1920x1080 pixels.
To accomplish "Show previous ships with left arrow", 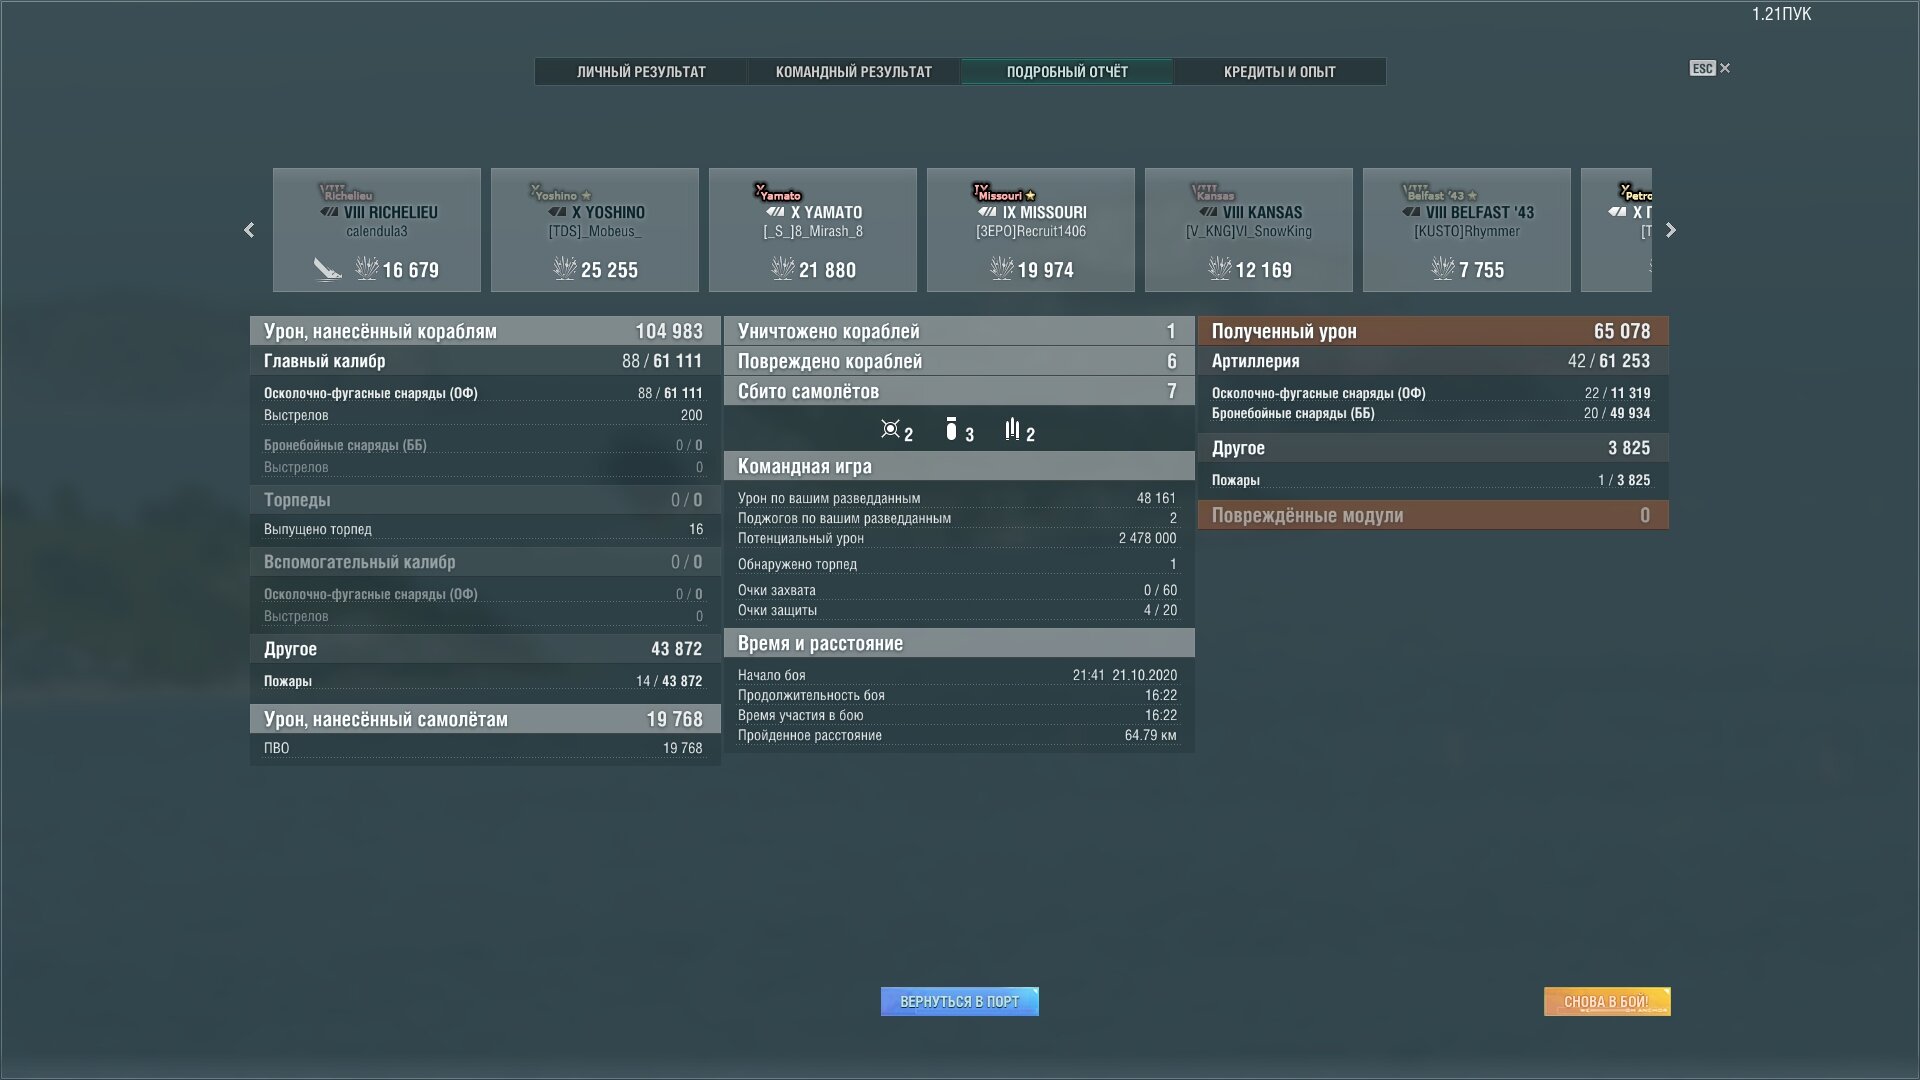I will [249, 230].
